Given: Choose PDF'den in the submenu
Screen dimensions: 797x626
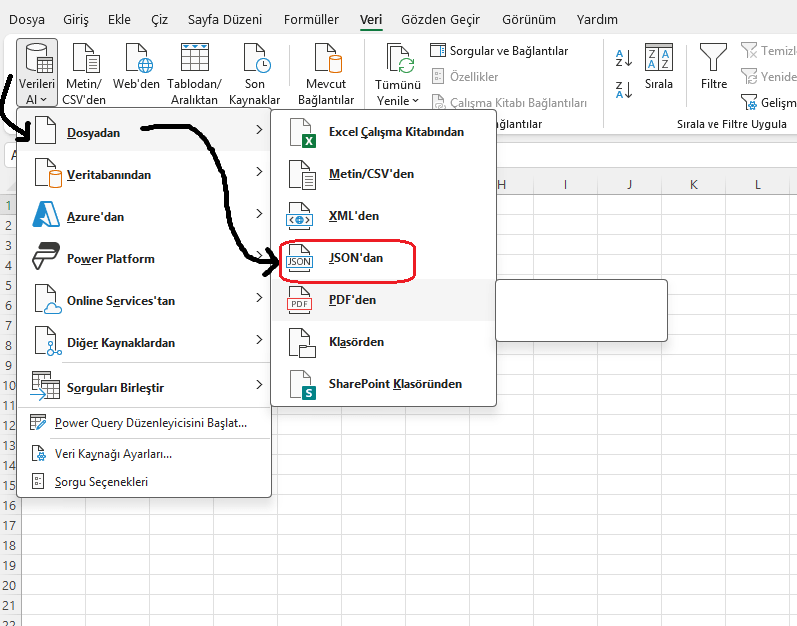Looking at the screenshot, I should 383,300.
